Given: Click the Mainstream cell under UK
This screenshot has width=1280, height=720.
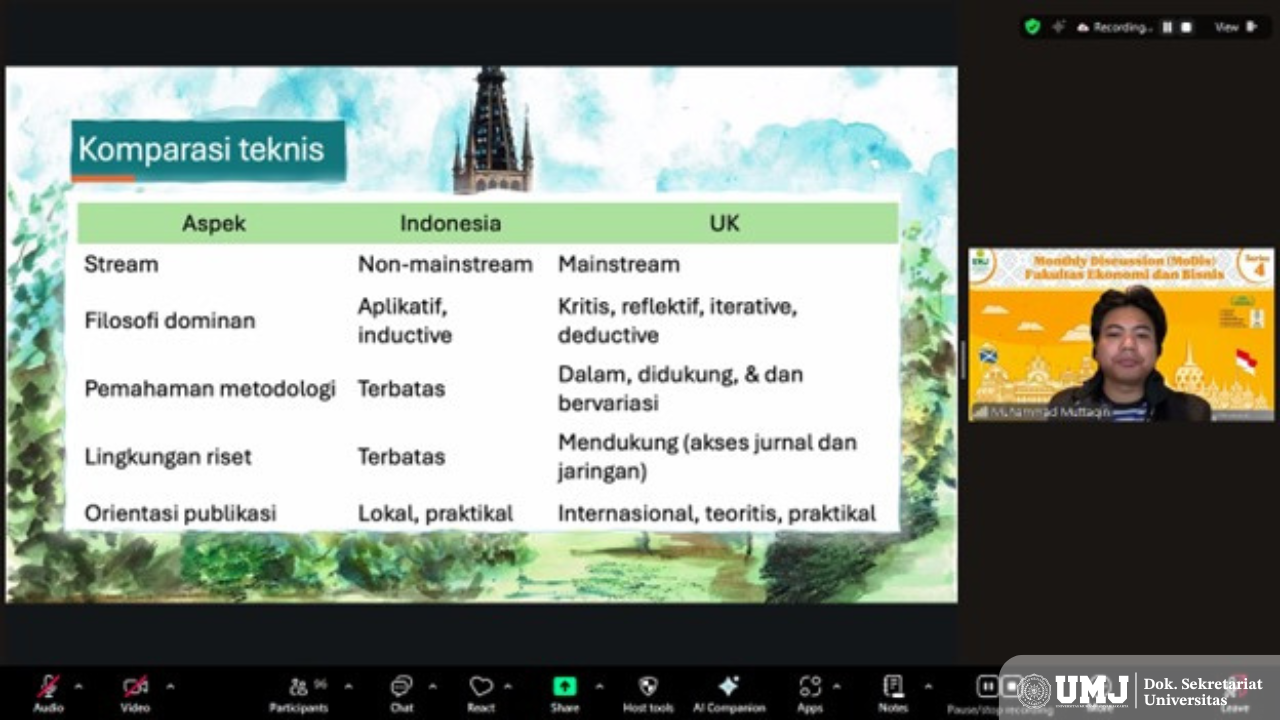Looking at the screenshot, I should (x=619, y=264).
